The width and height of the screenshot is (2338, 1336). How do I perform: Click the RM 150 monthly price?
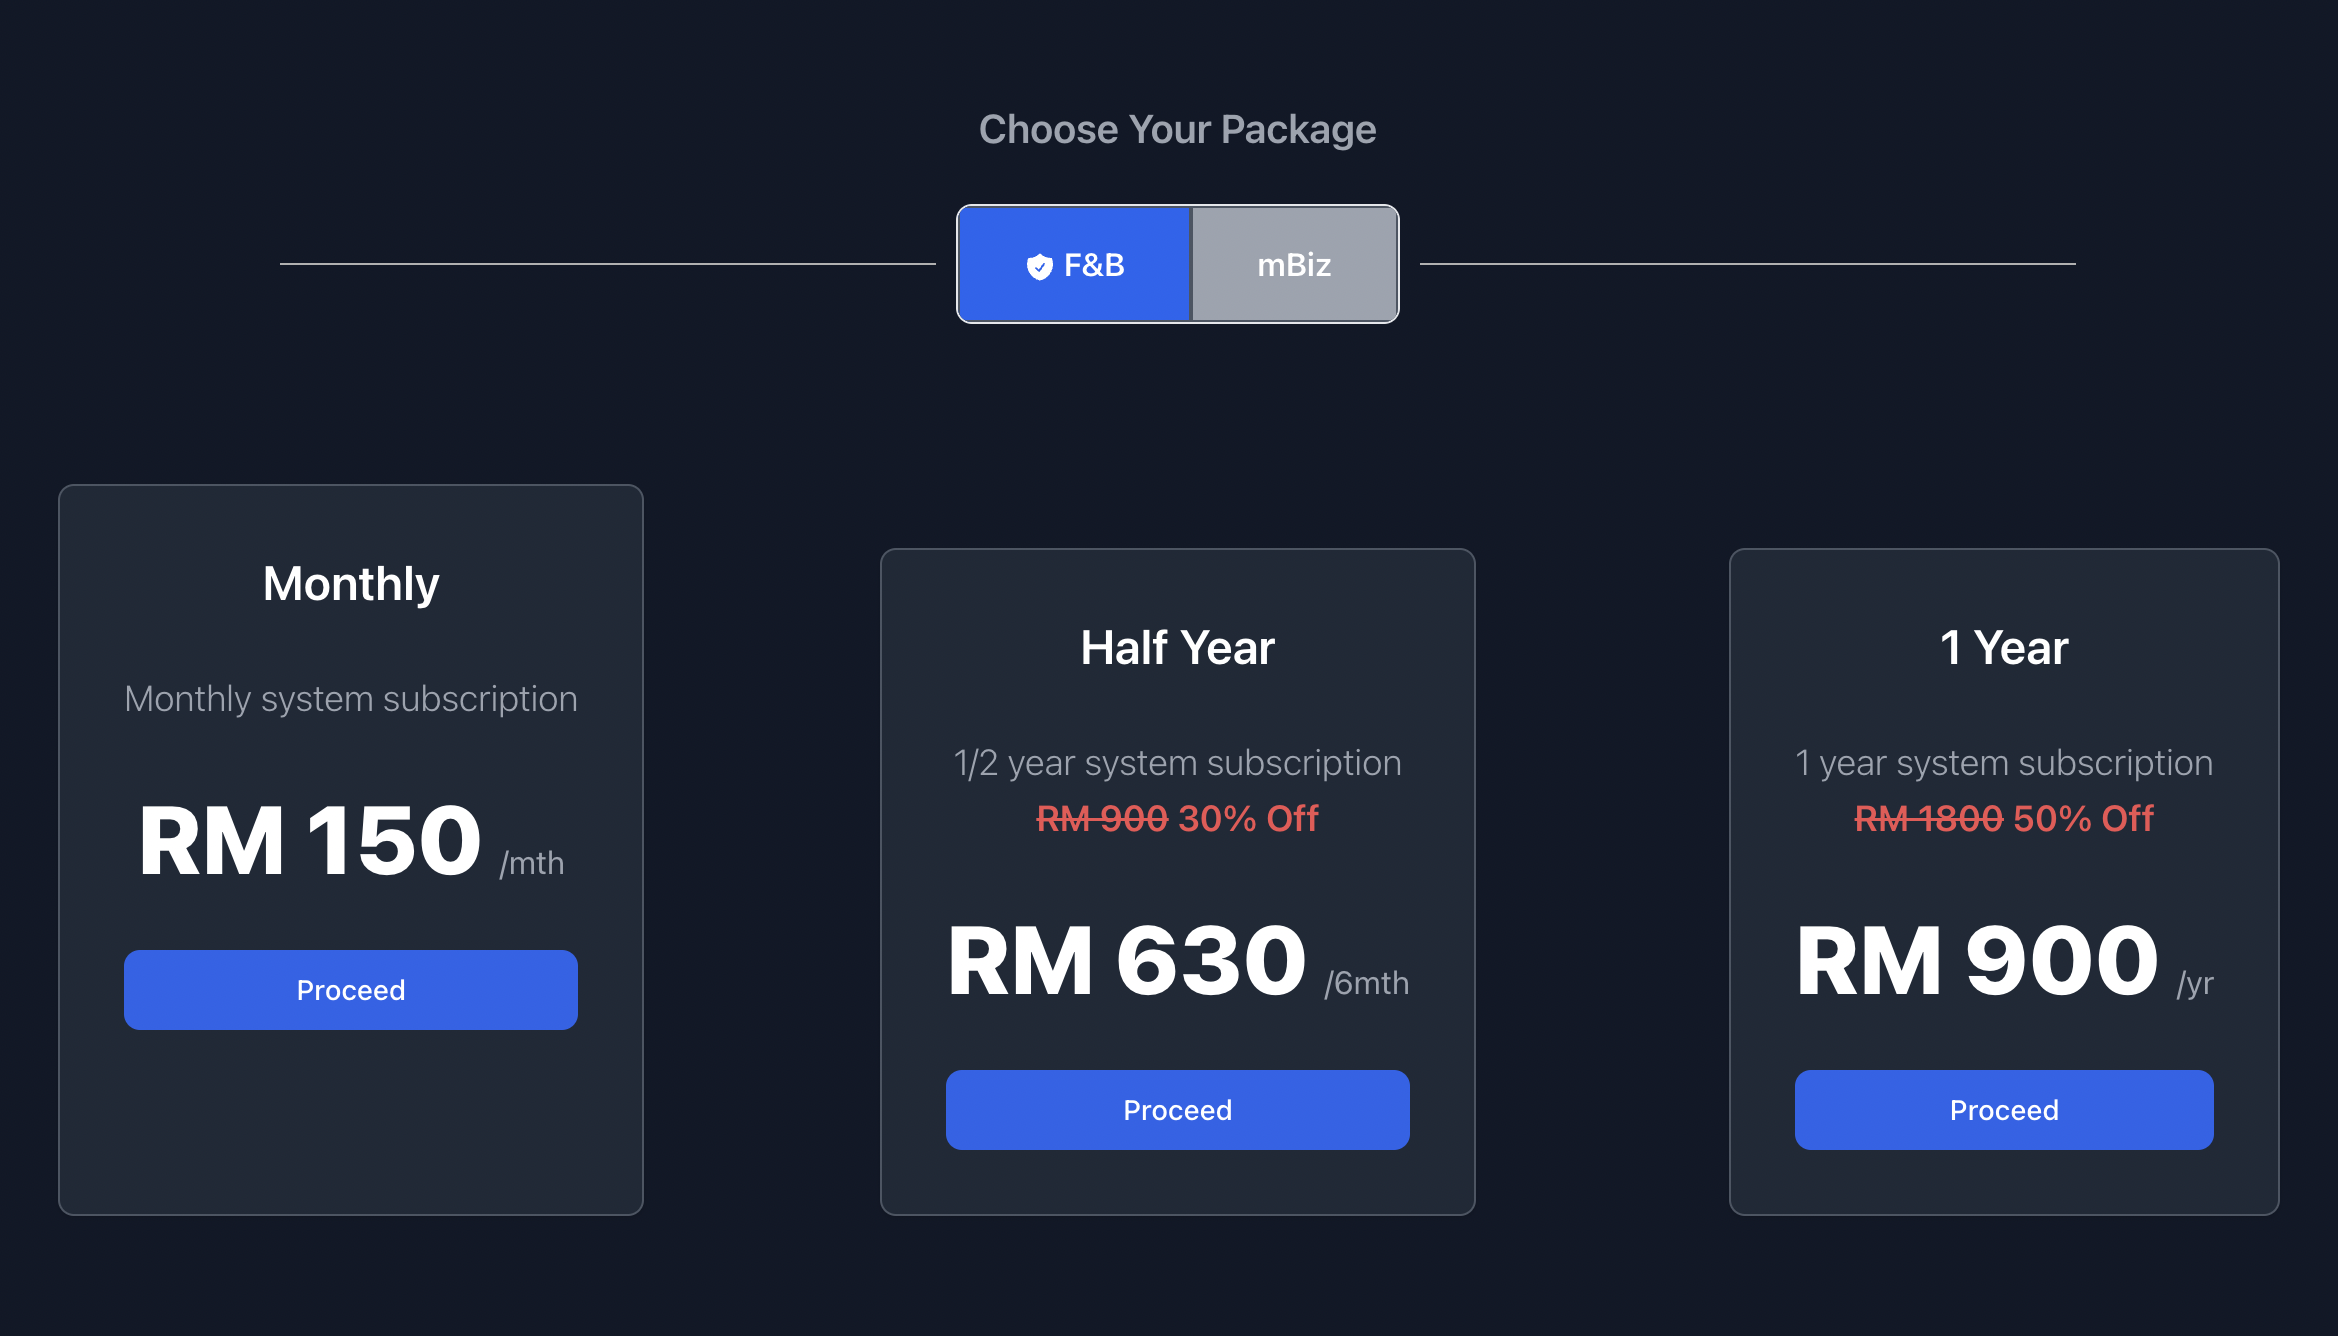[x=310, y=842]
